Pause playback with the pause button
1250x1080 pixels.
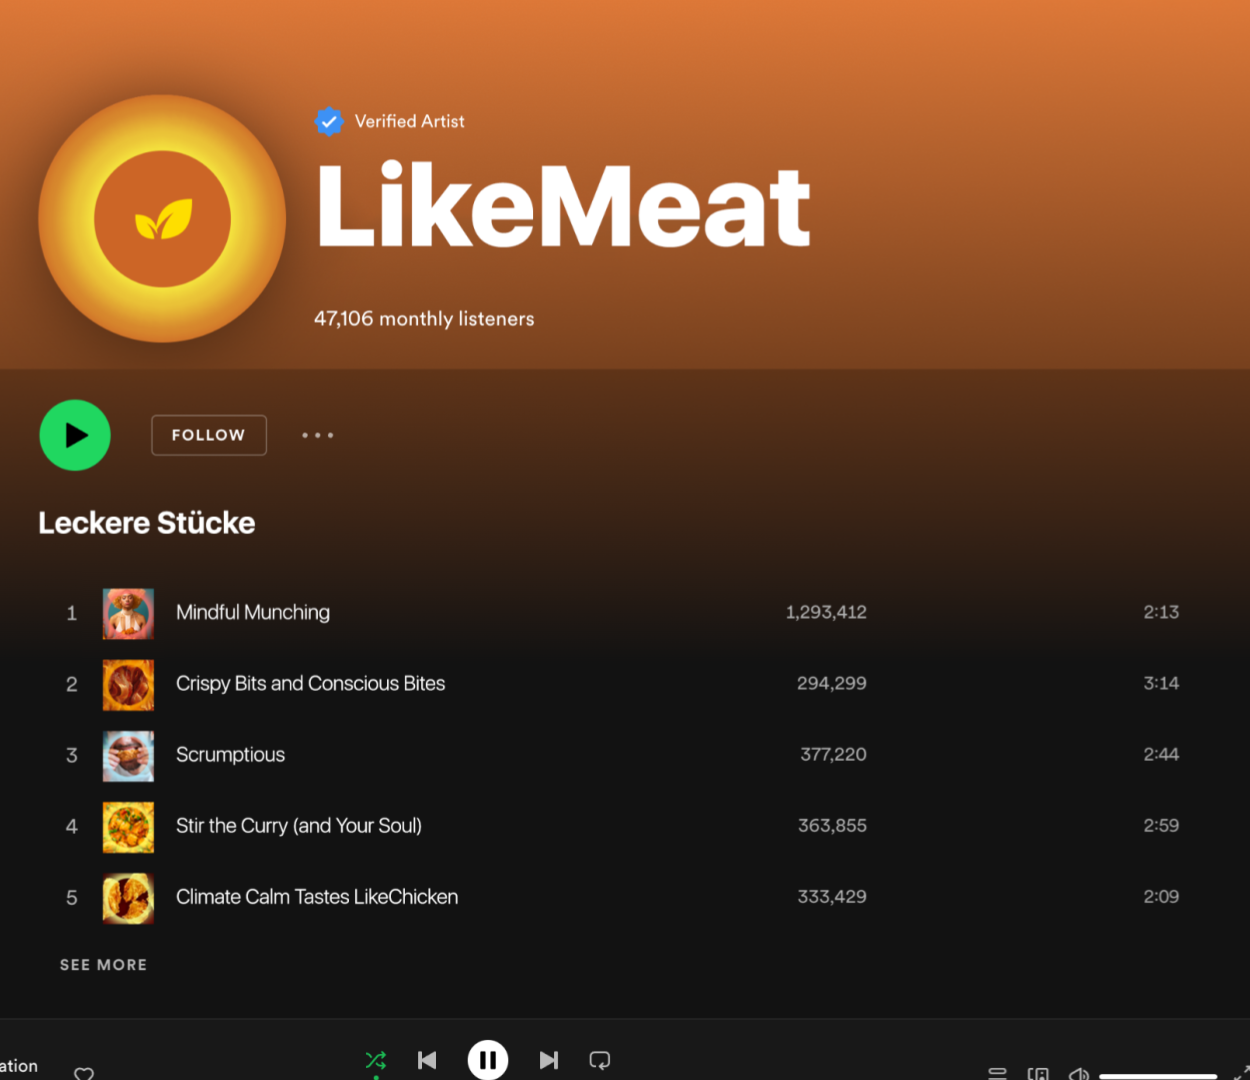click(x=488, y=1060)
